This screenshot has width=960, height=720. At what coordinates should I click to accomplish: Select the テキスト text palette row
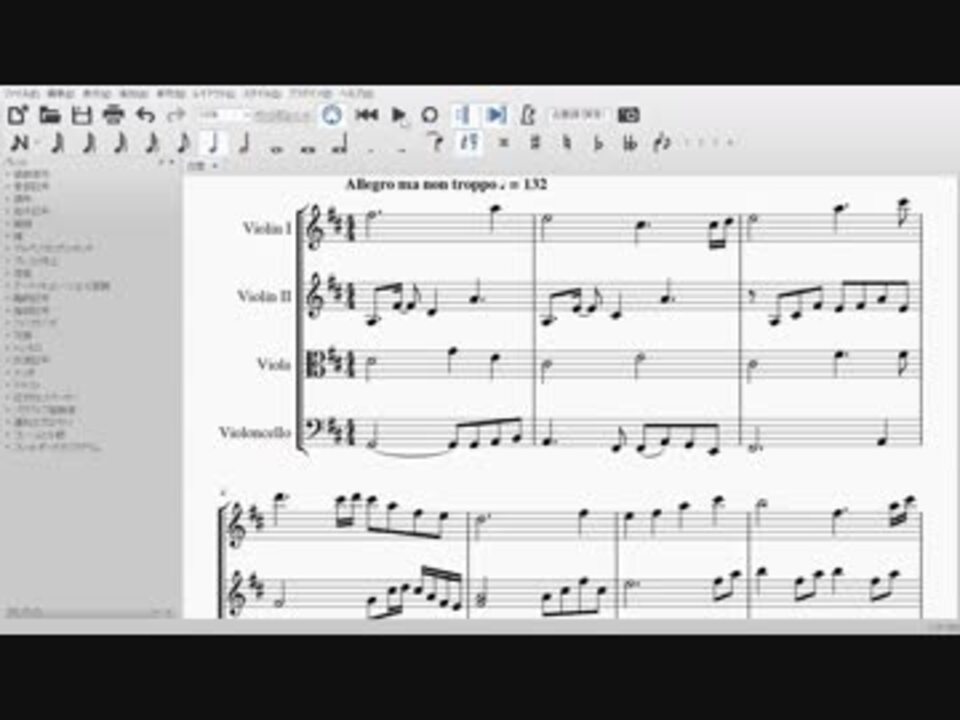pos(27,384)
